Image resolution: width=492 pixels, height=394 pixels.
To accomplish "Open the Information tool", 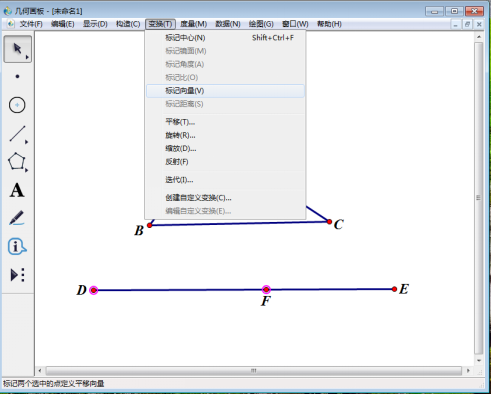I will coord(17,247).
